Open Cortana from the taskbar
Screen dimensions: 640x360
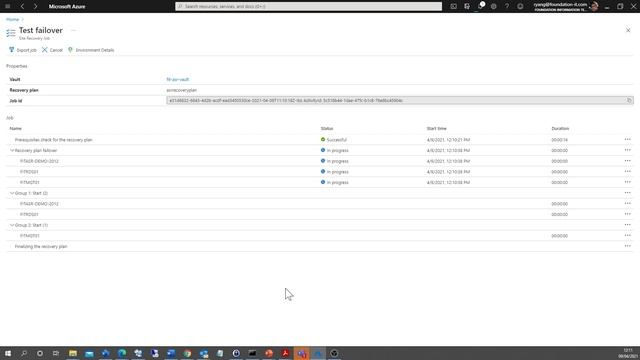tap(40, 353)
